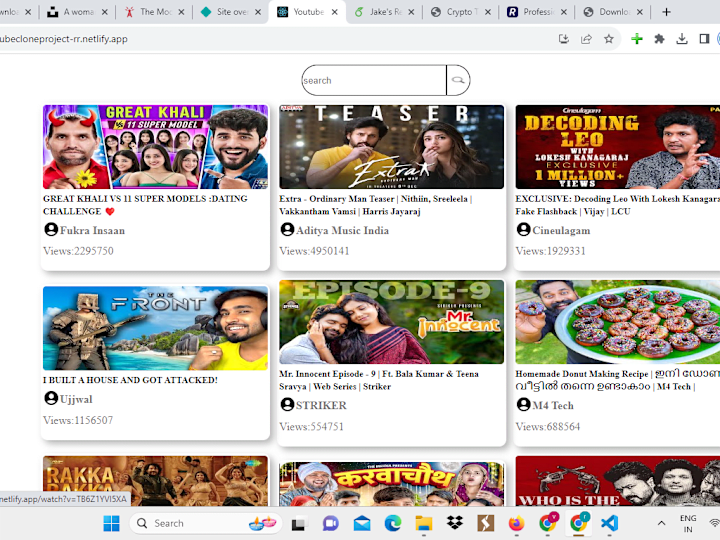Image resolution: width=720 pixels, height=540 pixels.
Task: Toggle the browser side panel icon
Action: [704, 39]
